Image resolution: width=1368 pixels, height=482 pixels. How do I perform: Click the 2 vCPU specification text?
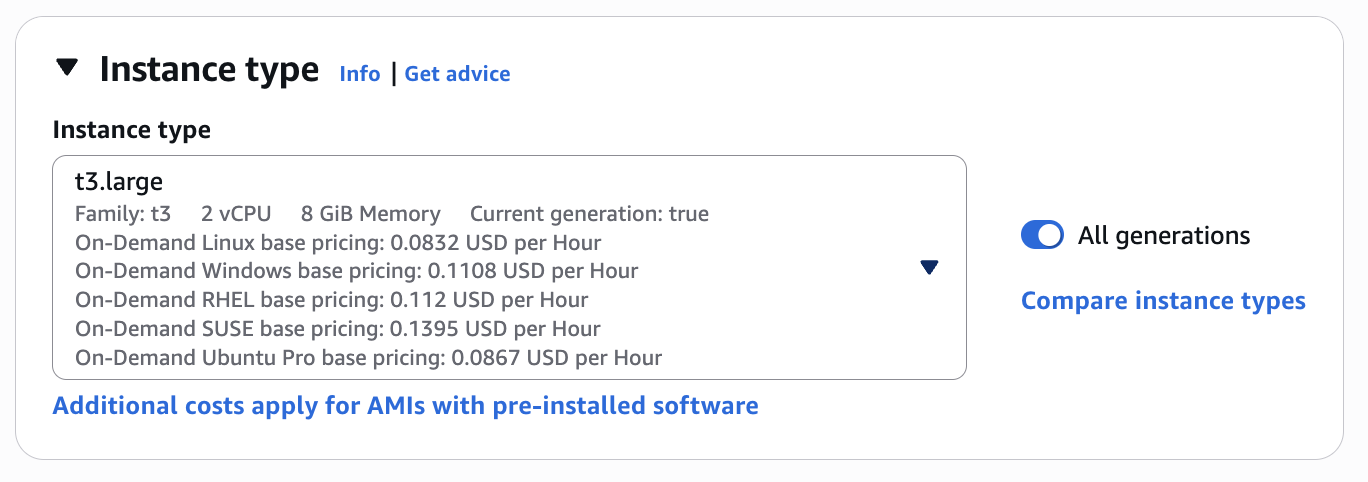[x=236, y=214]
